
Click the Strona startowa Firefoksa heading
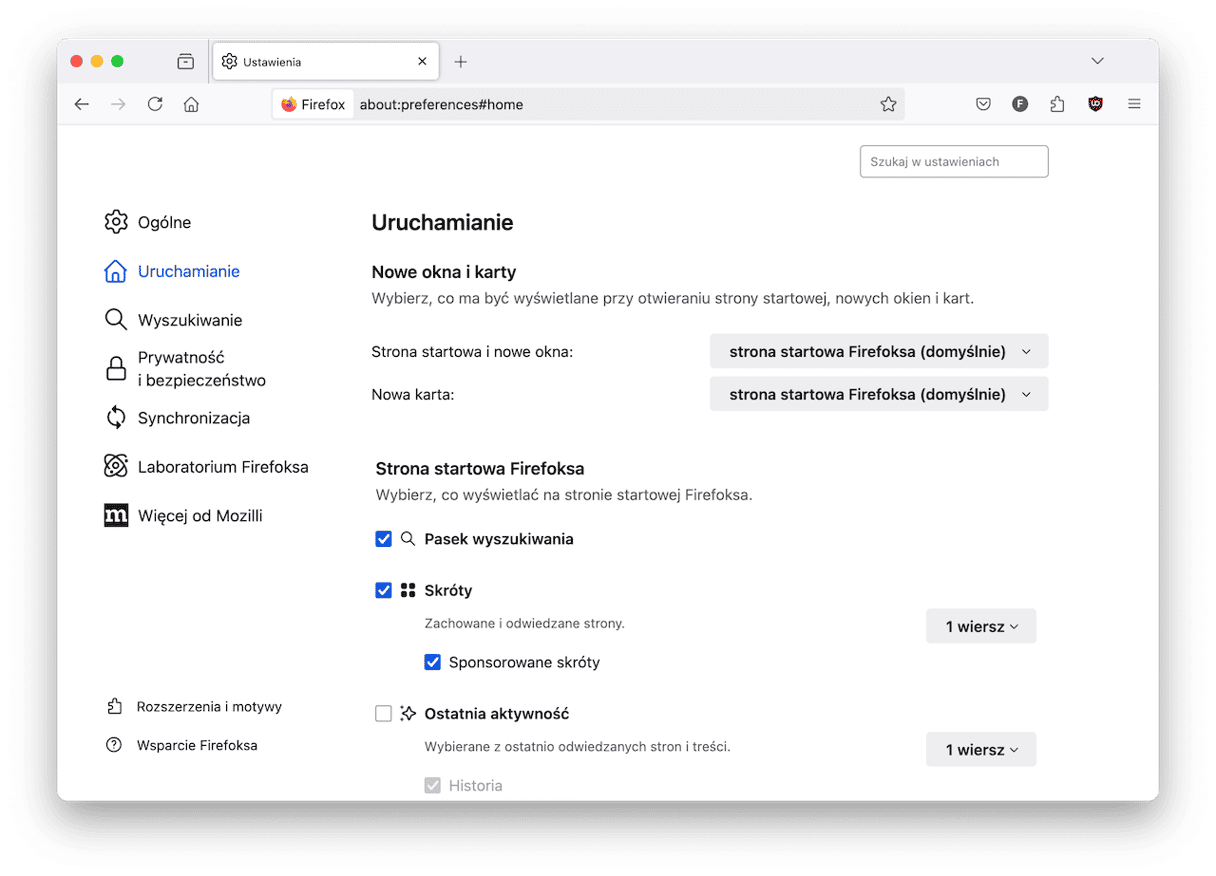480,468
